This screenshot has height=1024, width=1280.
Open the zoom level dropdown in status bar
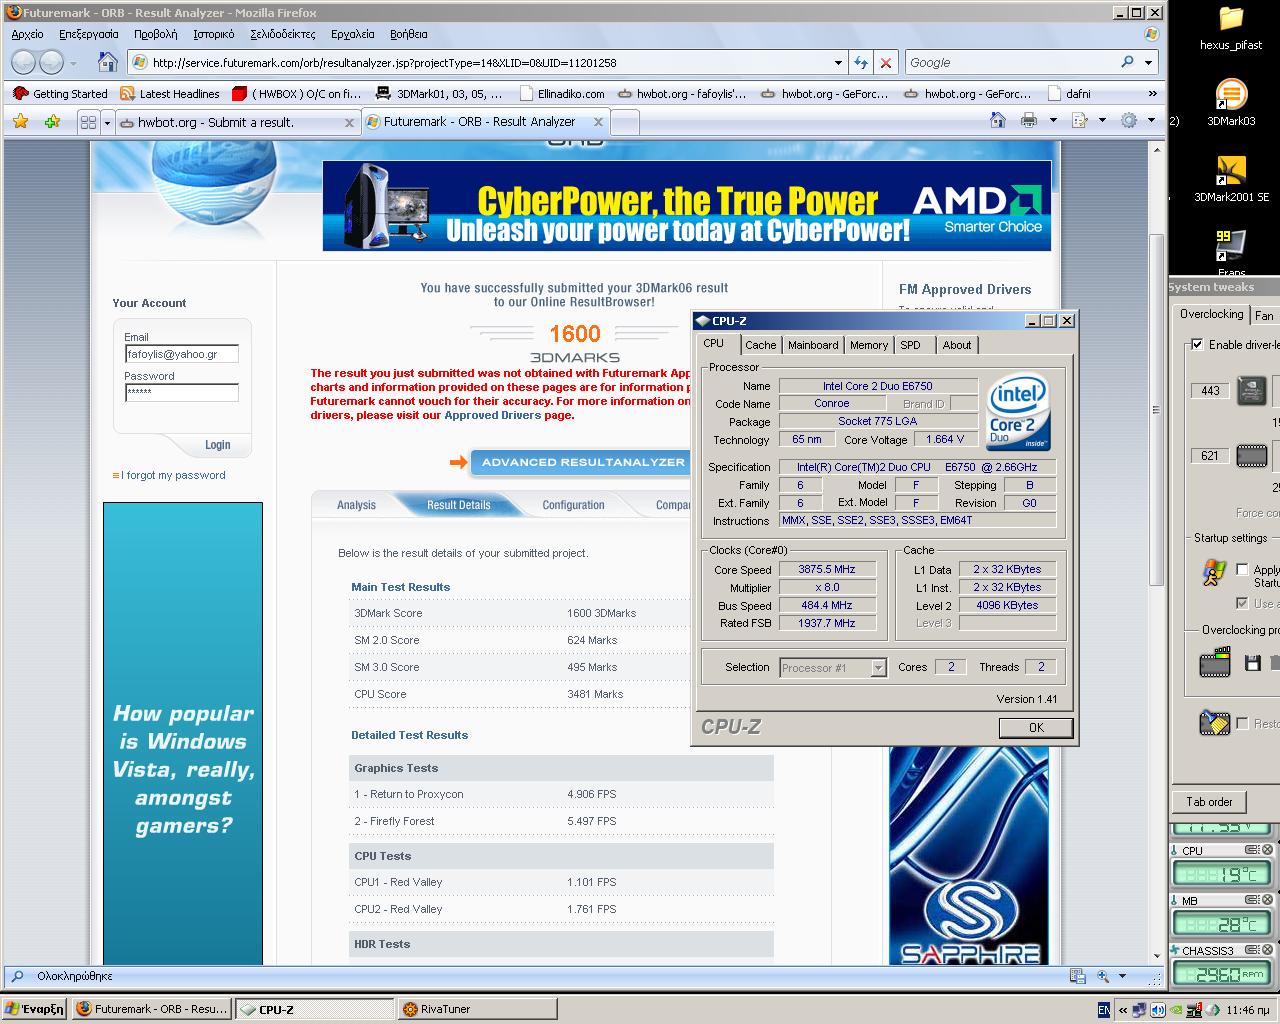tap(1122, 976)
